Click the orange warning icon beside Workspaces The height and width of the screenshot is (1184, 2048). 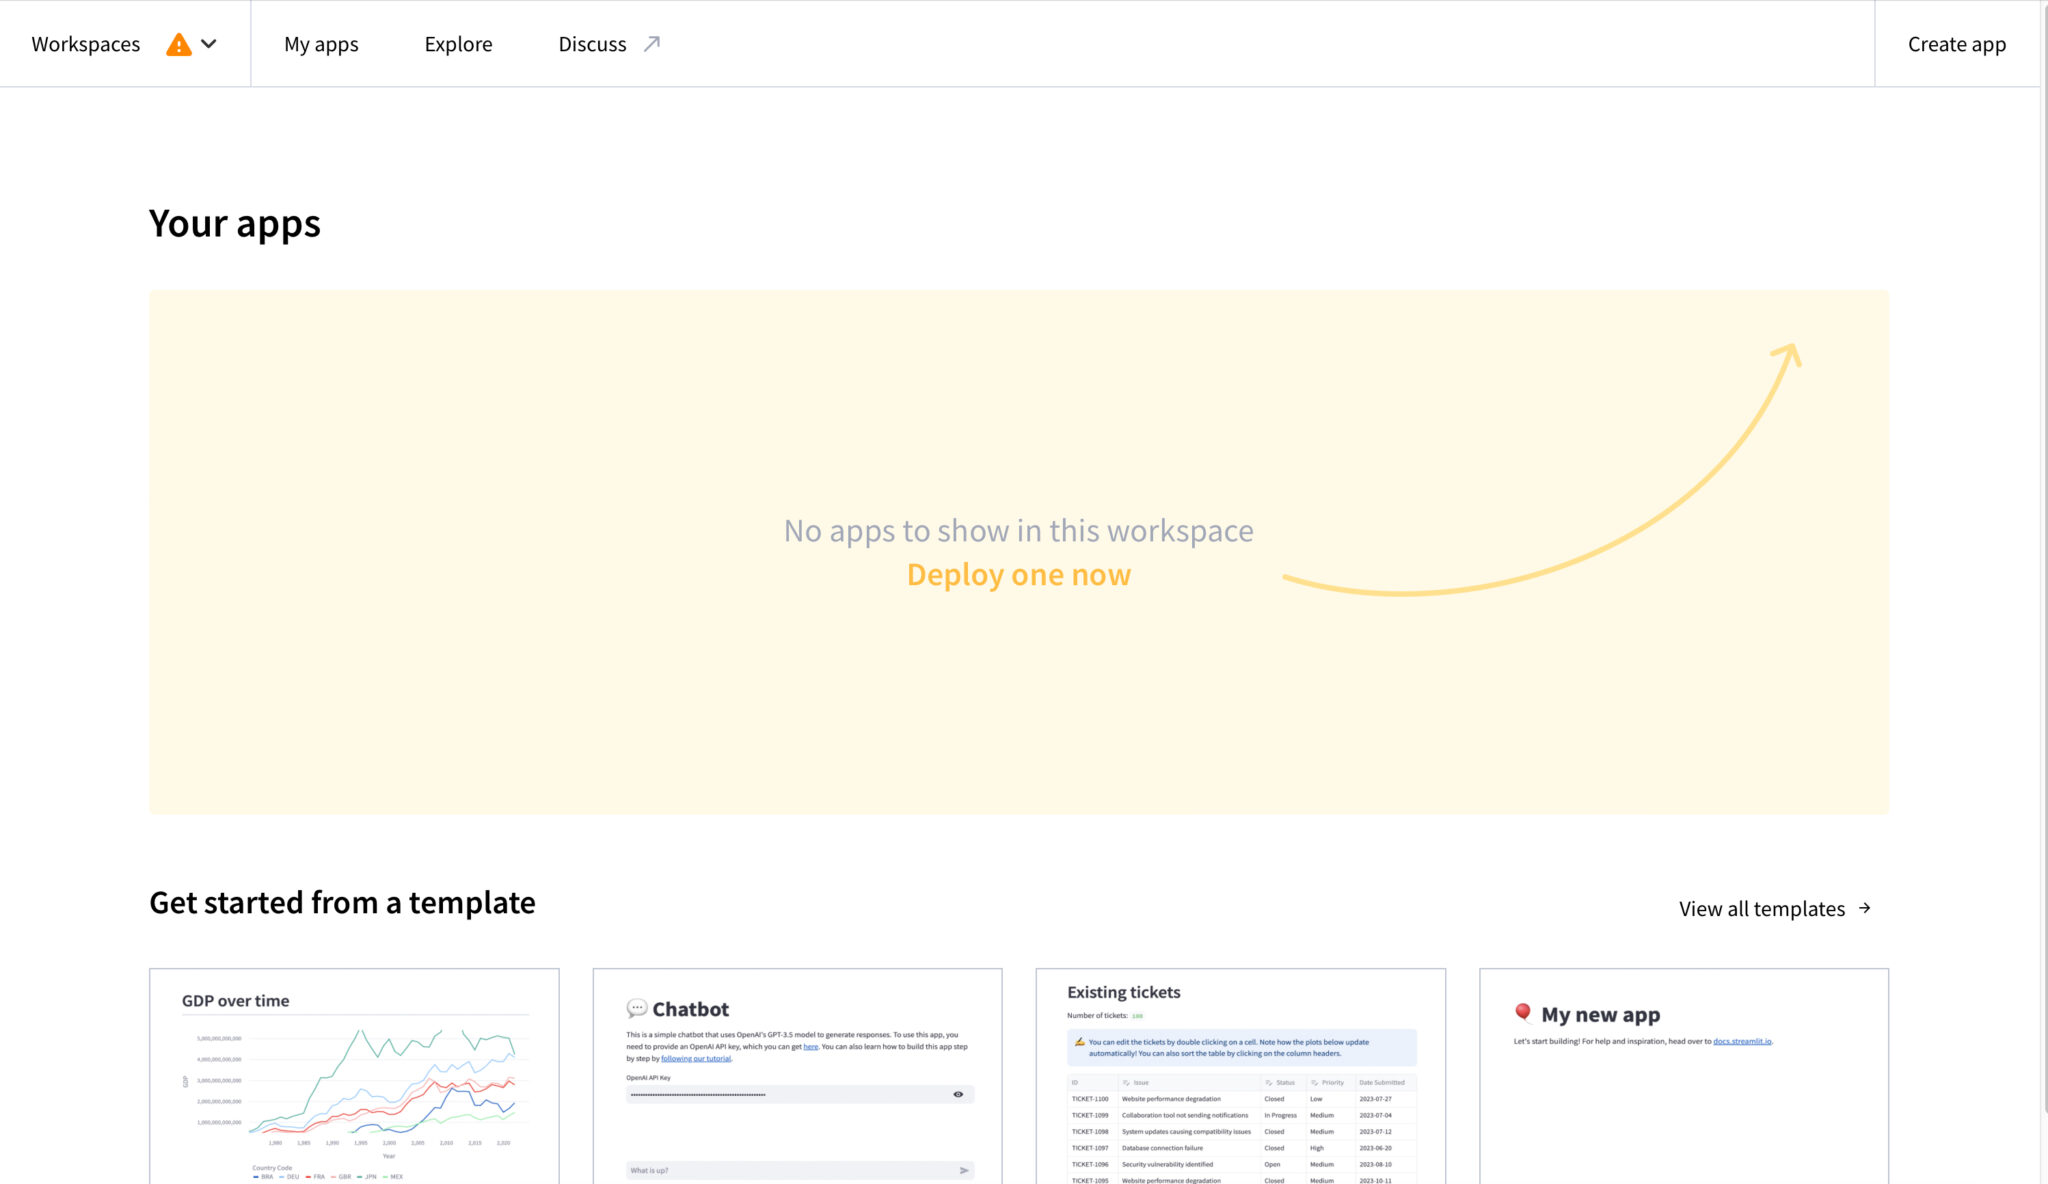[x=178, y=45]
